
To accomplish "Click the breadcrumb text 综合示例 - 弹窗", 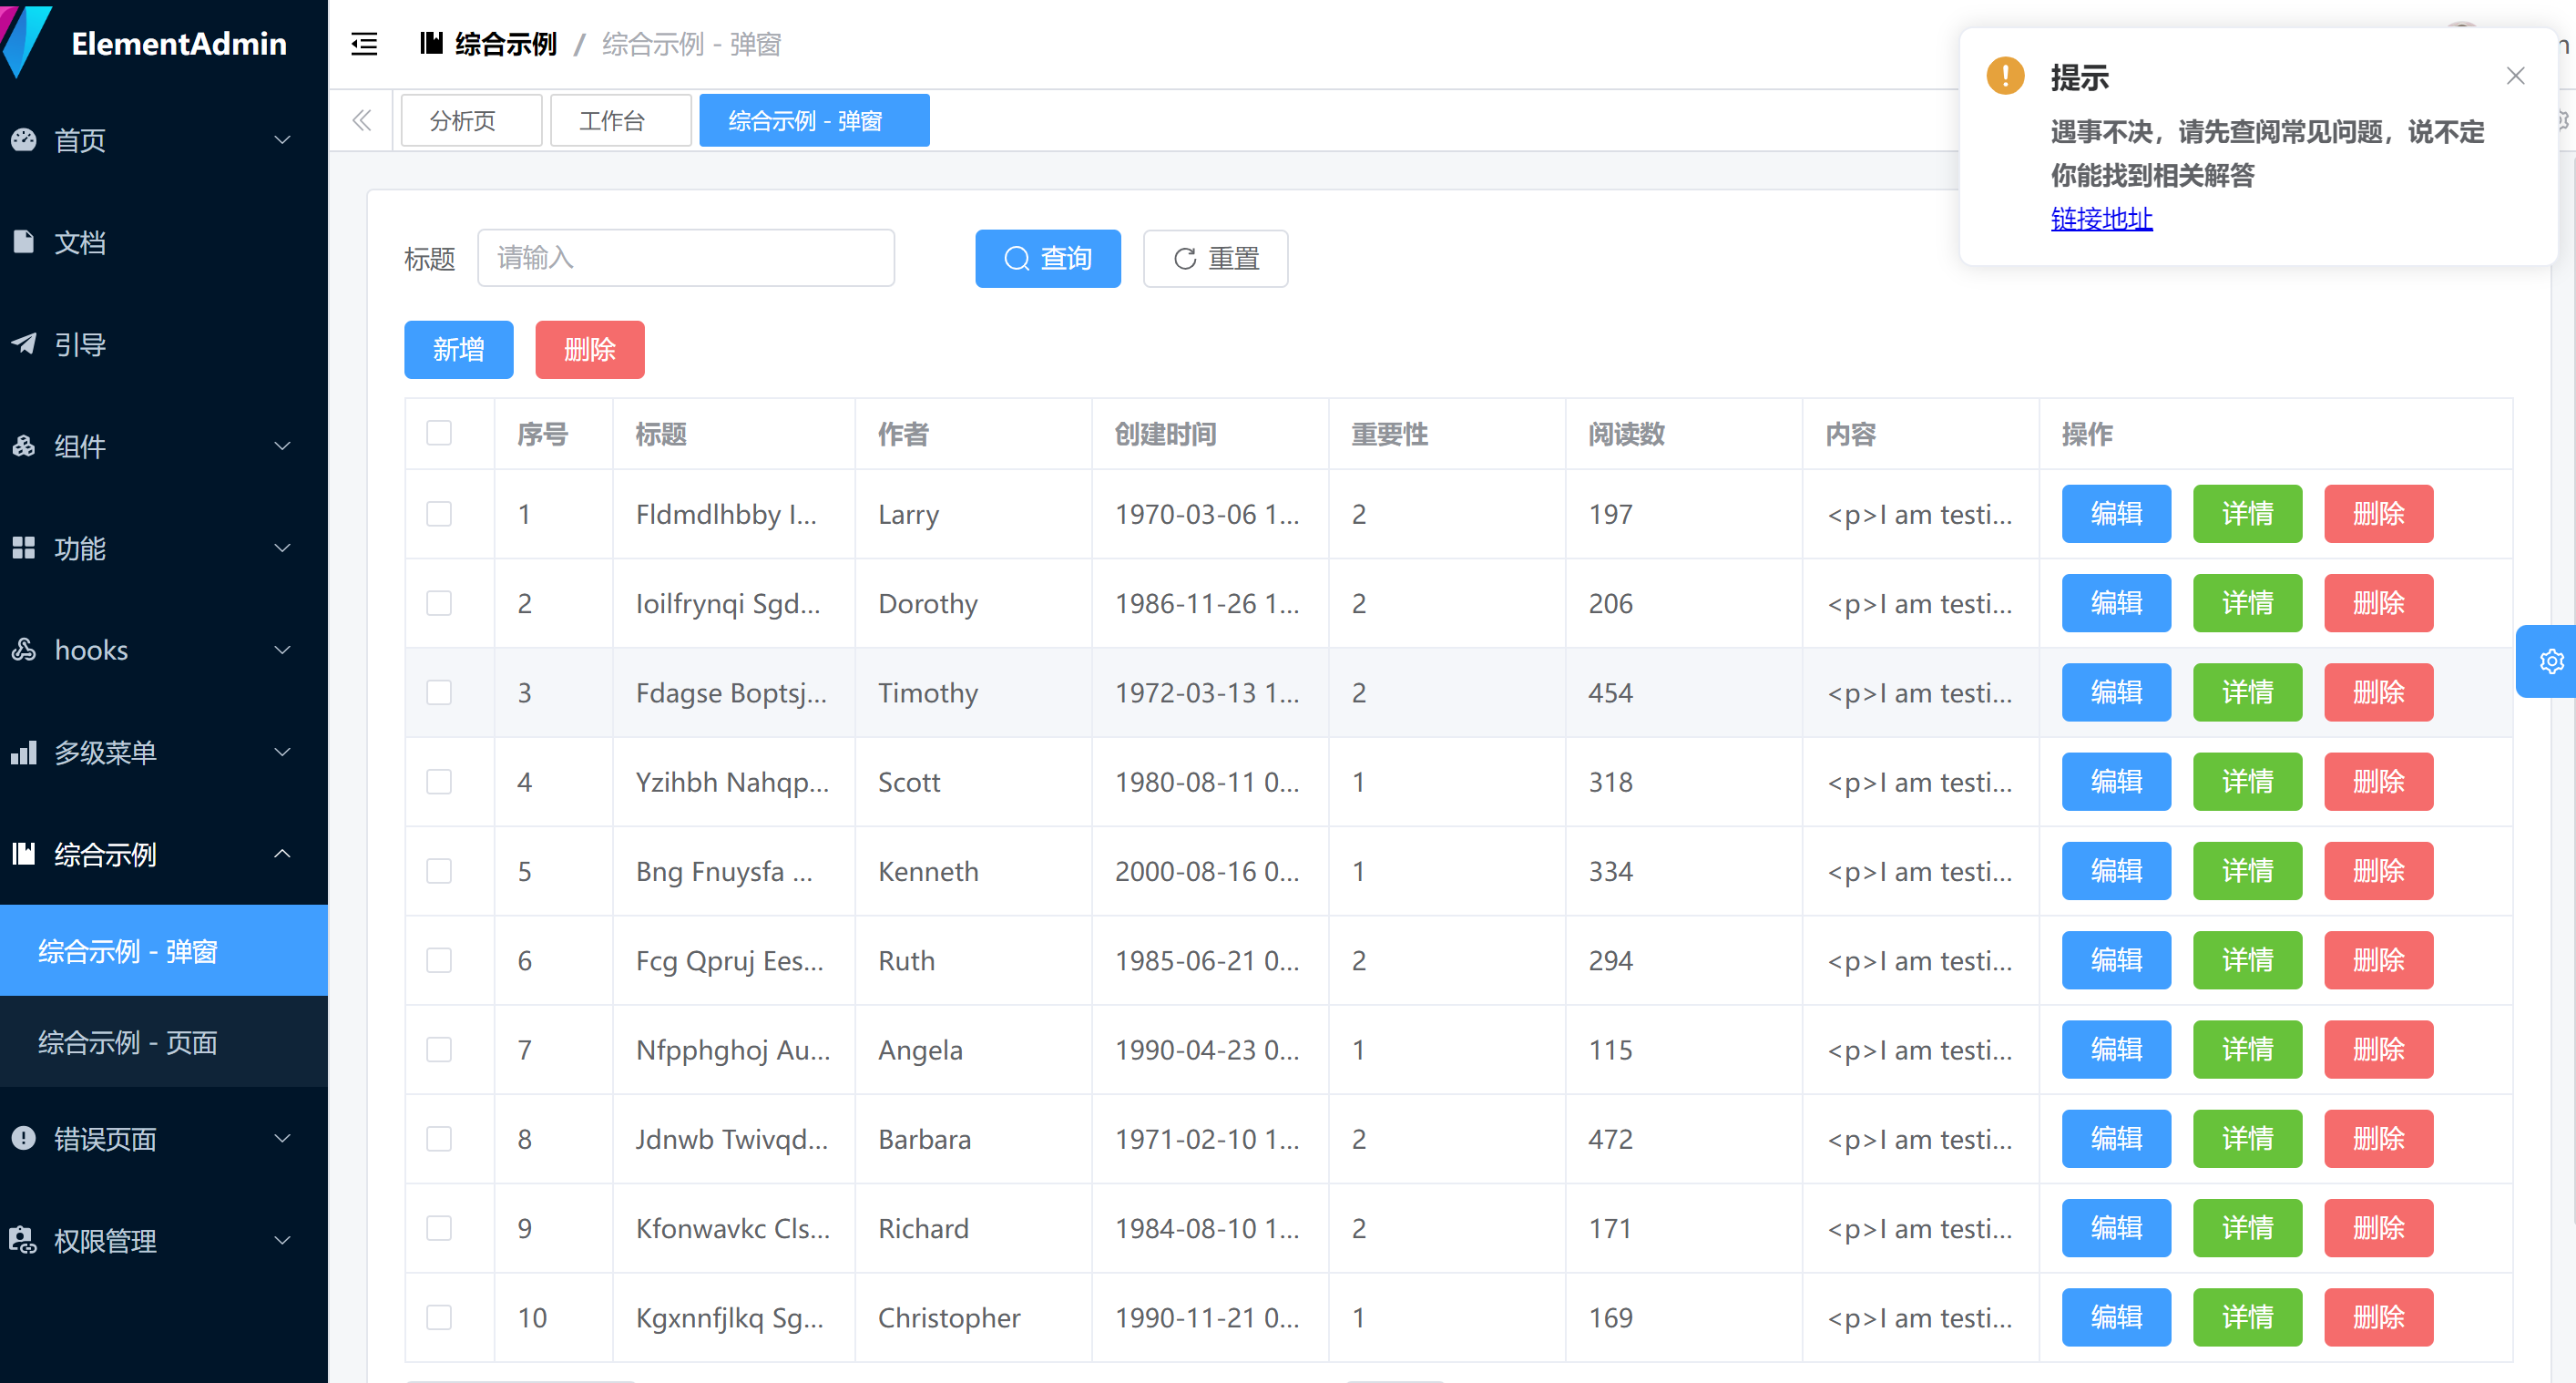I will [691, 44].
